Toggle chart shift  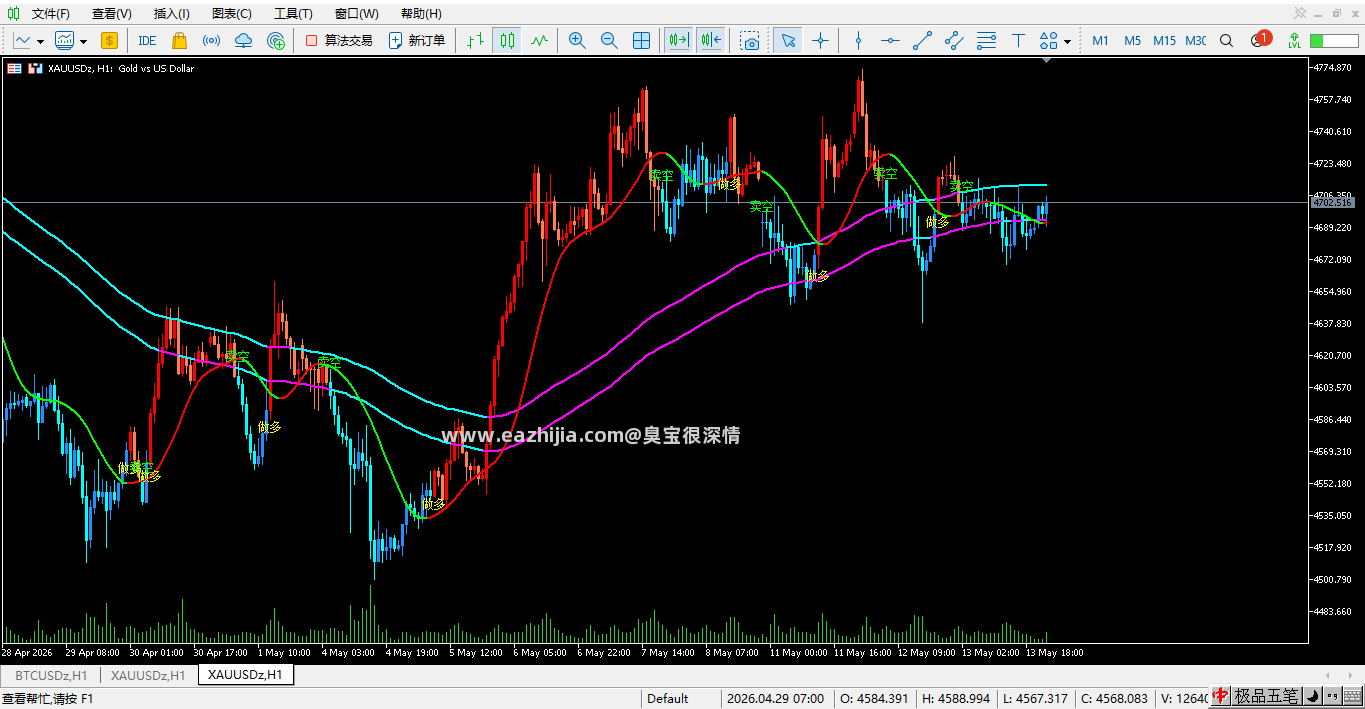[x=711, y=40]
